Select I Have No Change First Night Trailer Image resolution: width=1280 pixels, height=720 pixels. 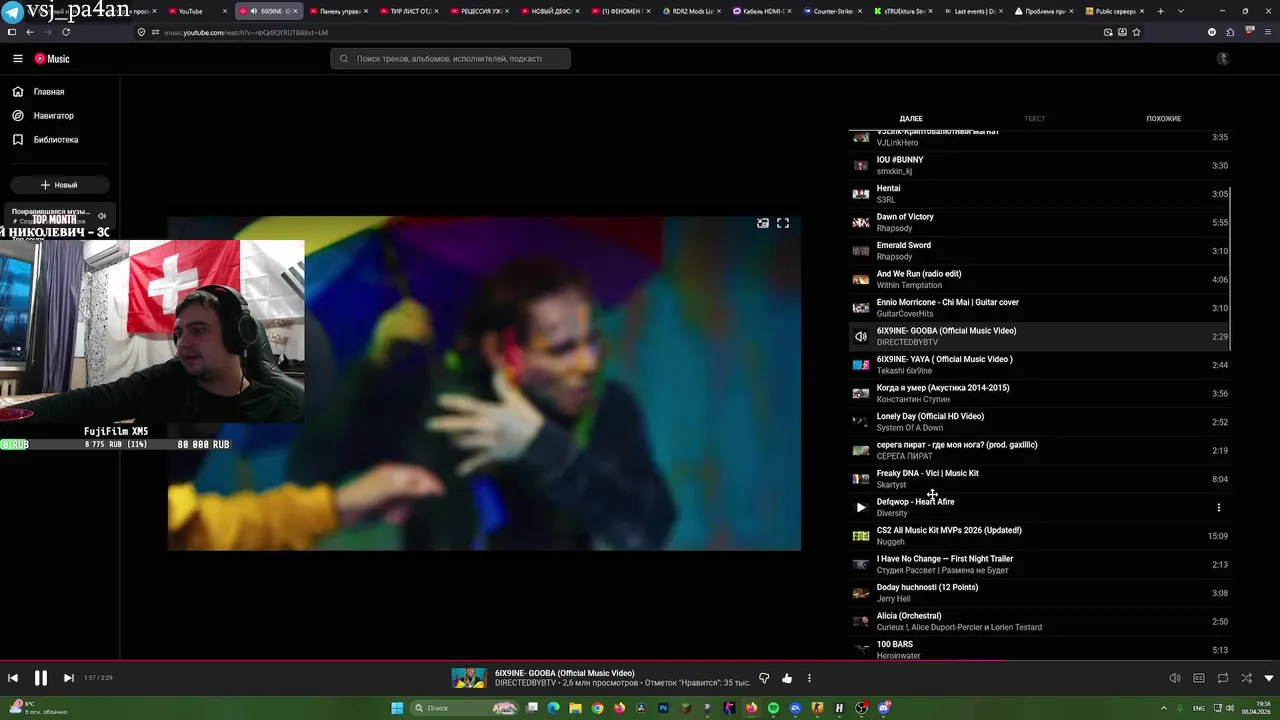point(1040,565)
